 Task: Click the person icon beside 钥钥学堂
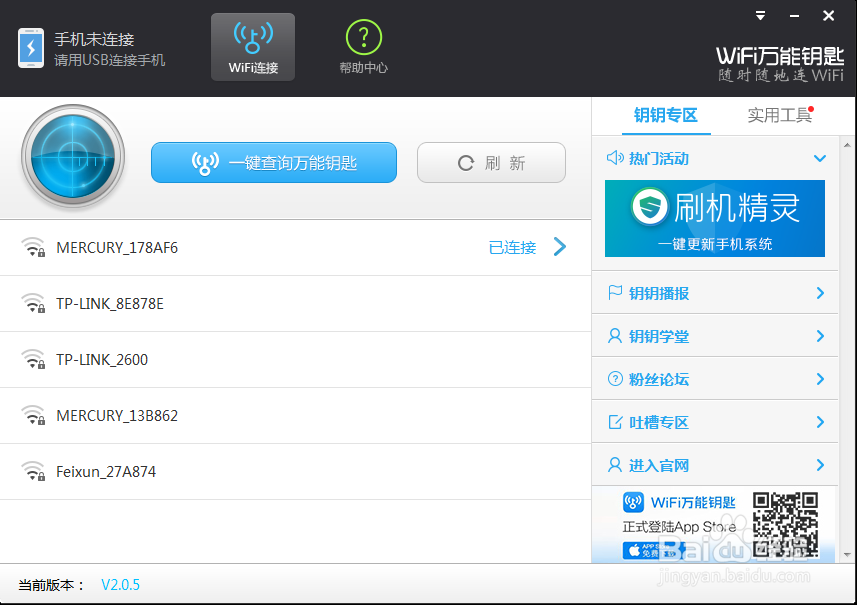coord(615,336)
